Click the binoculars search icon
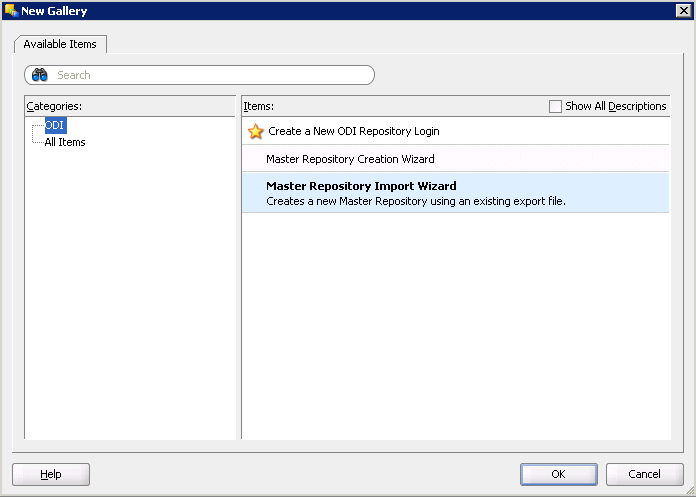This screenshot has height=497, width=696. tap(40, 75)
